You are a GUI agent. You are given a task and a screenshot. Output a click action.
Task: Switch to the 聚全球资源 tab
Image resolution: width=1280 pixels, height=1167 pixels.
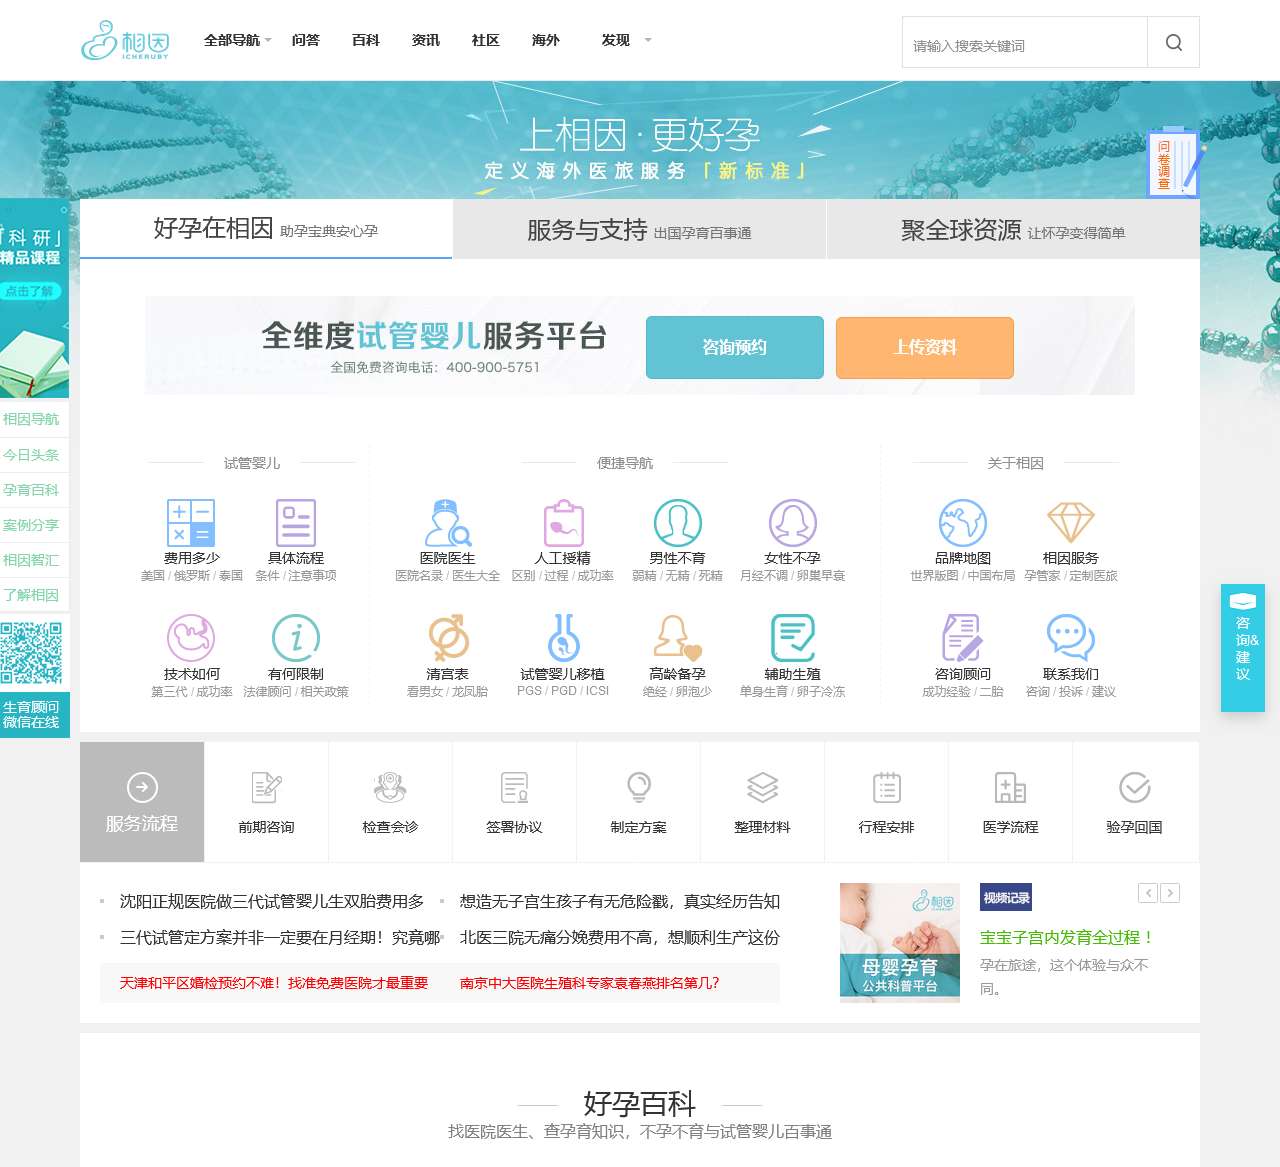tap(1012, 230)
